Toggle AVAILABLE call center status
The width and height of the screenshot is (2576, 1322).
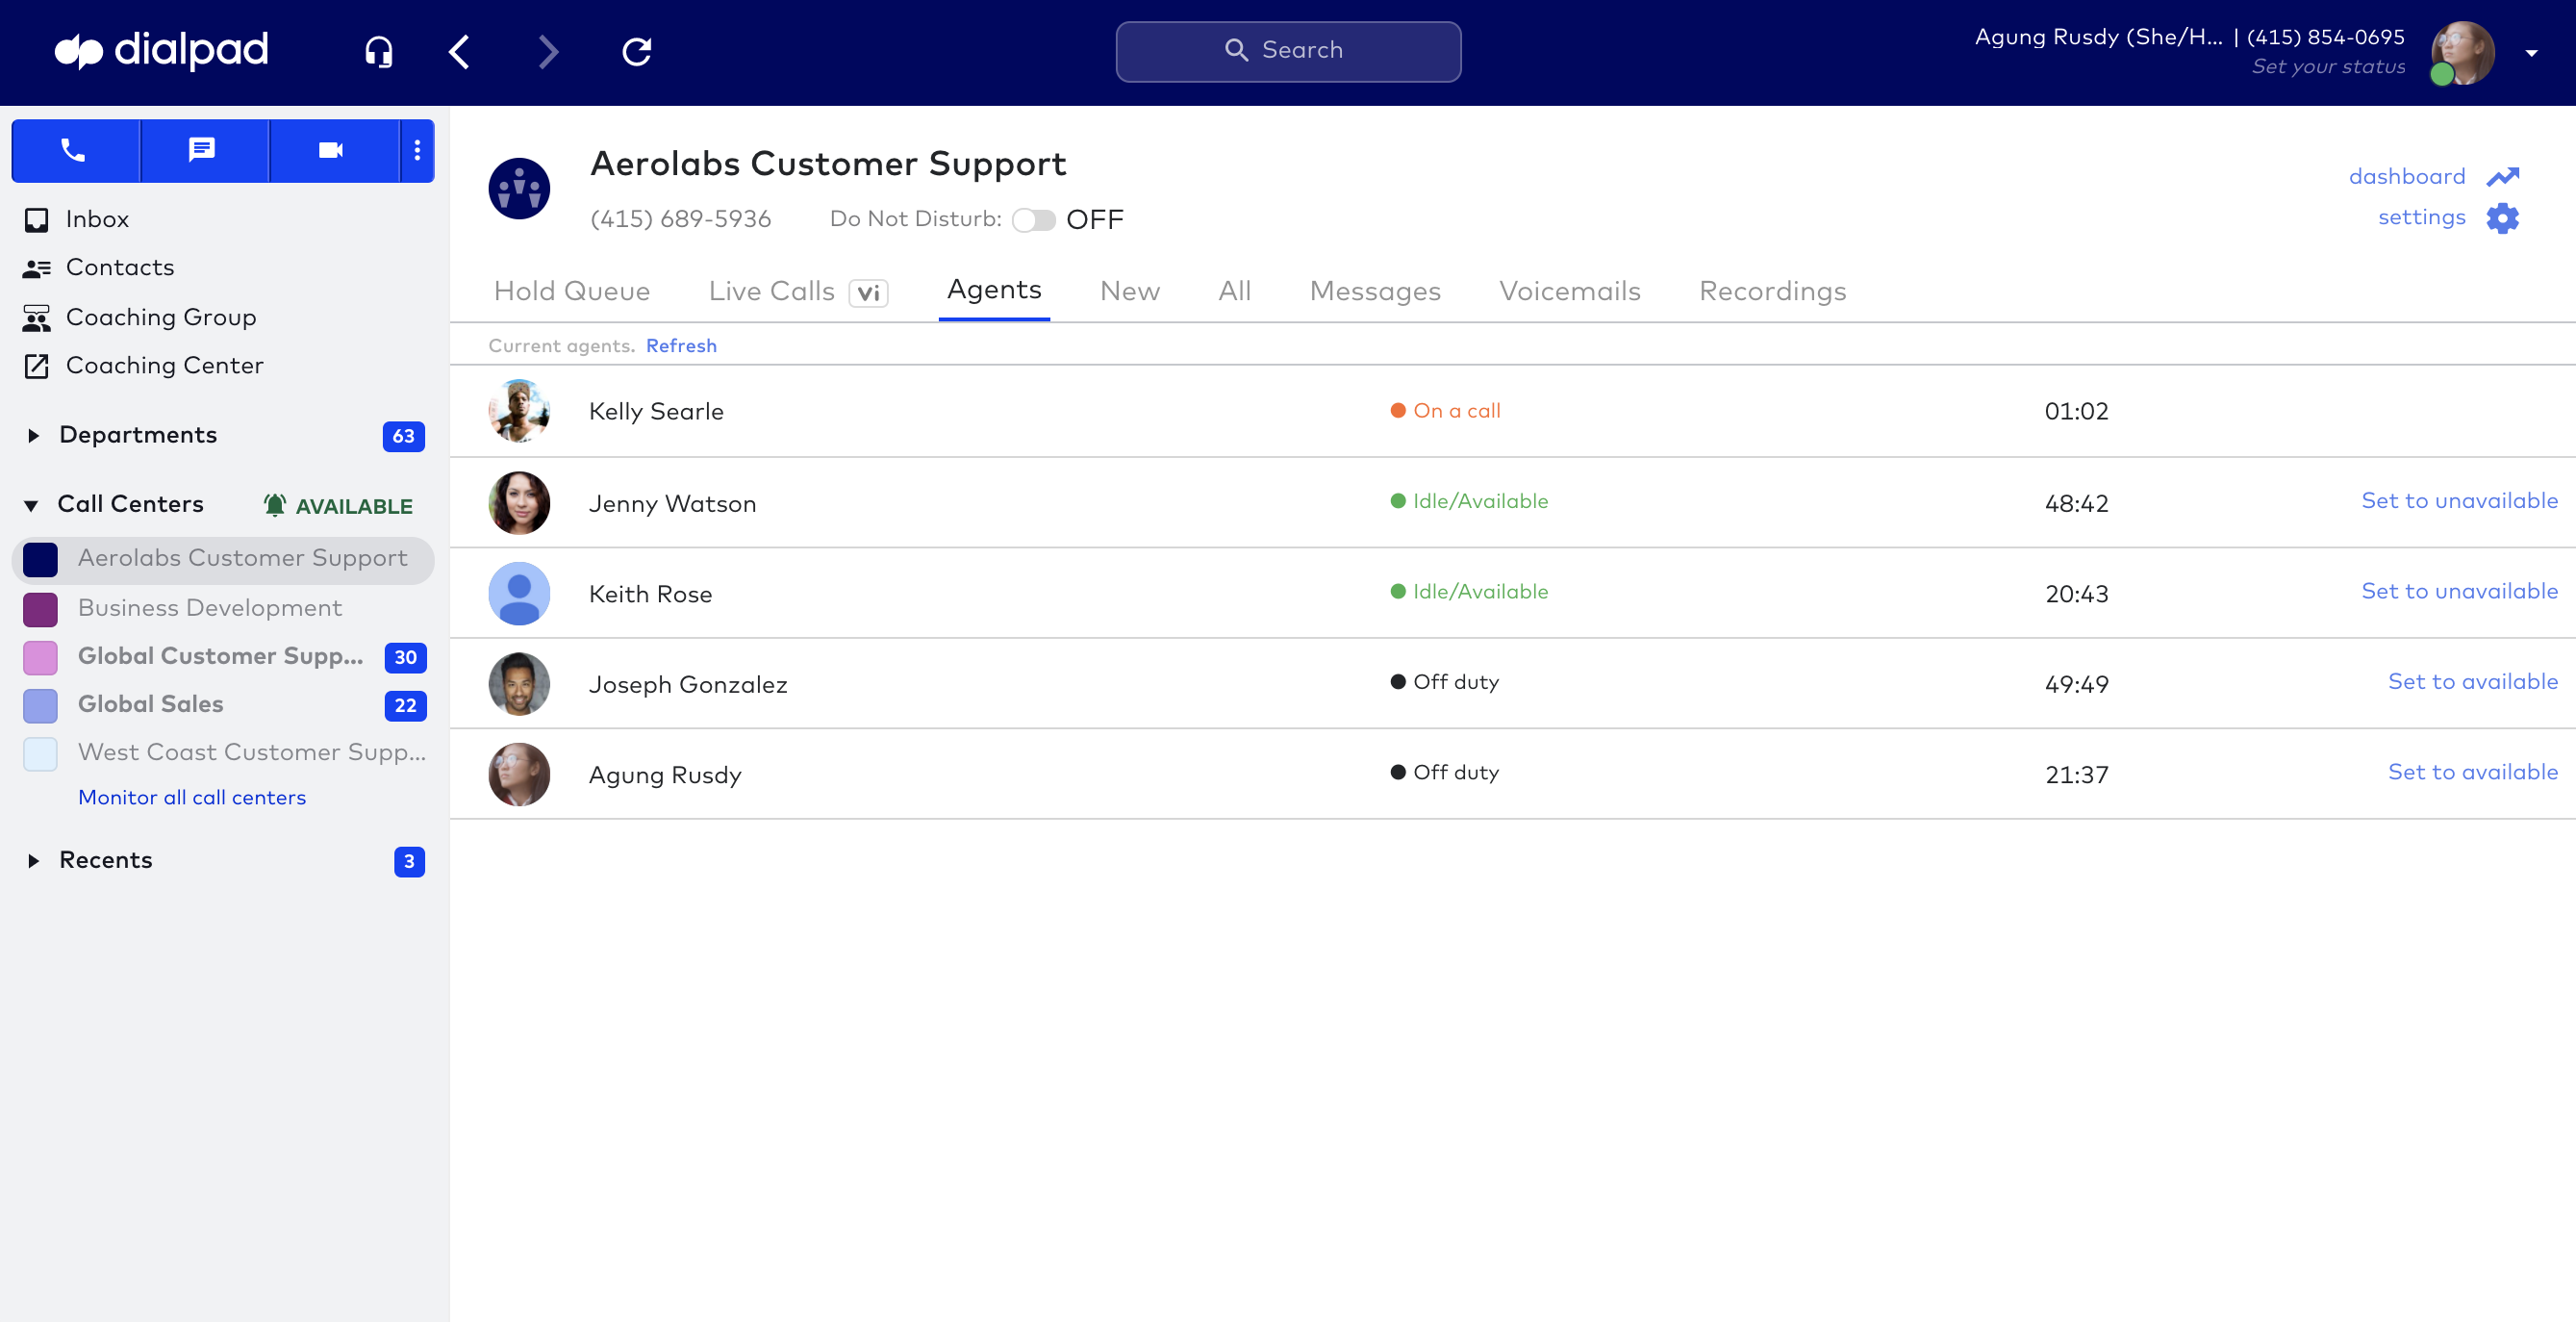(338, 506)
